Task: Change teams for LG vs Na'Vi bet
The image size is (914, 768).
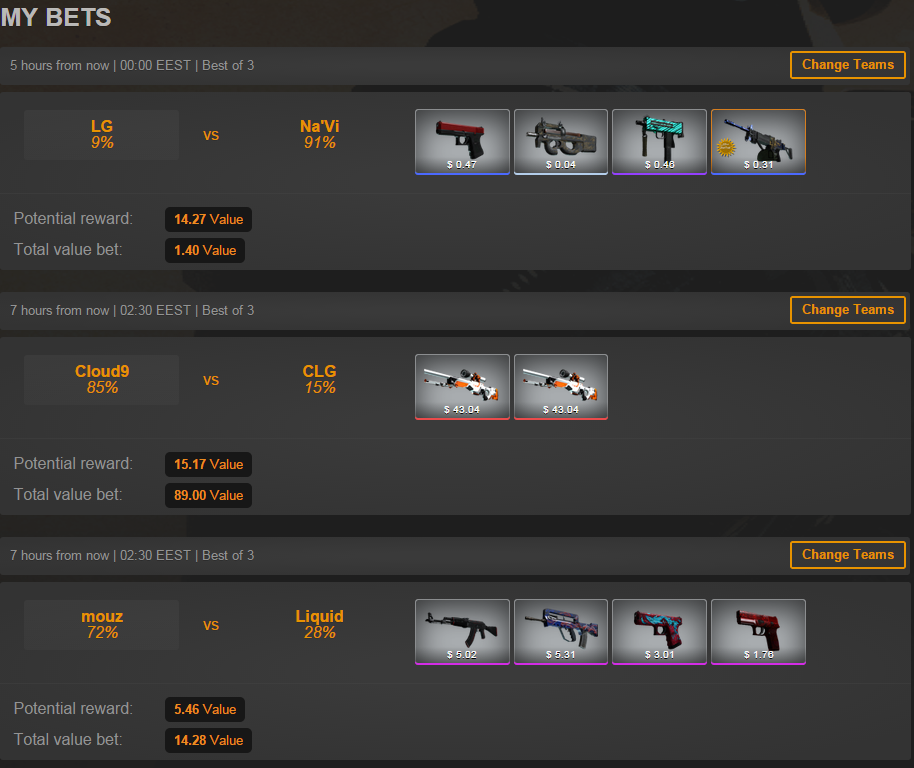Action: pyautogui.click(x=848, y=65)
